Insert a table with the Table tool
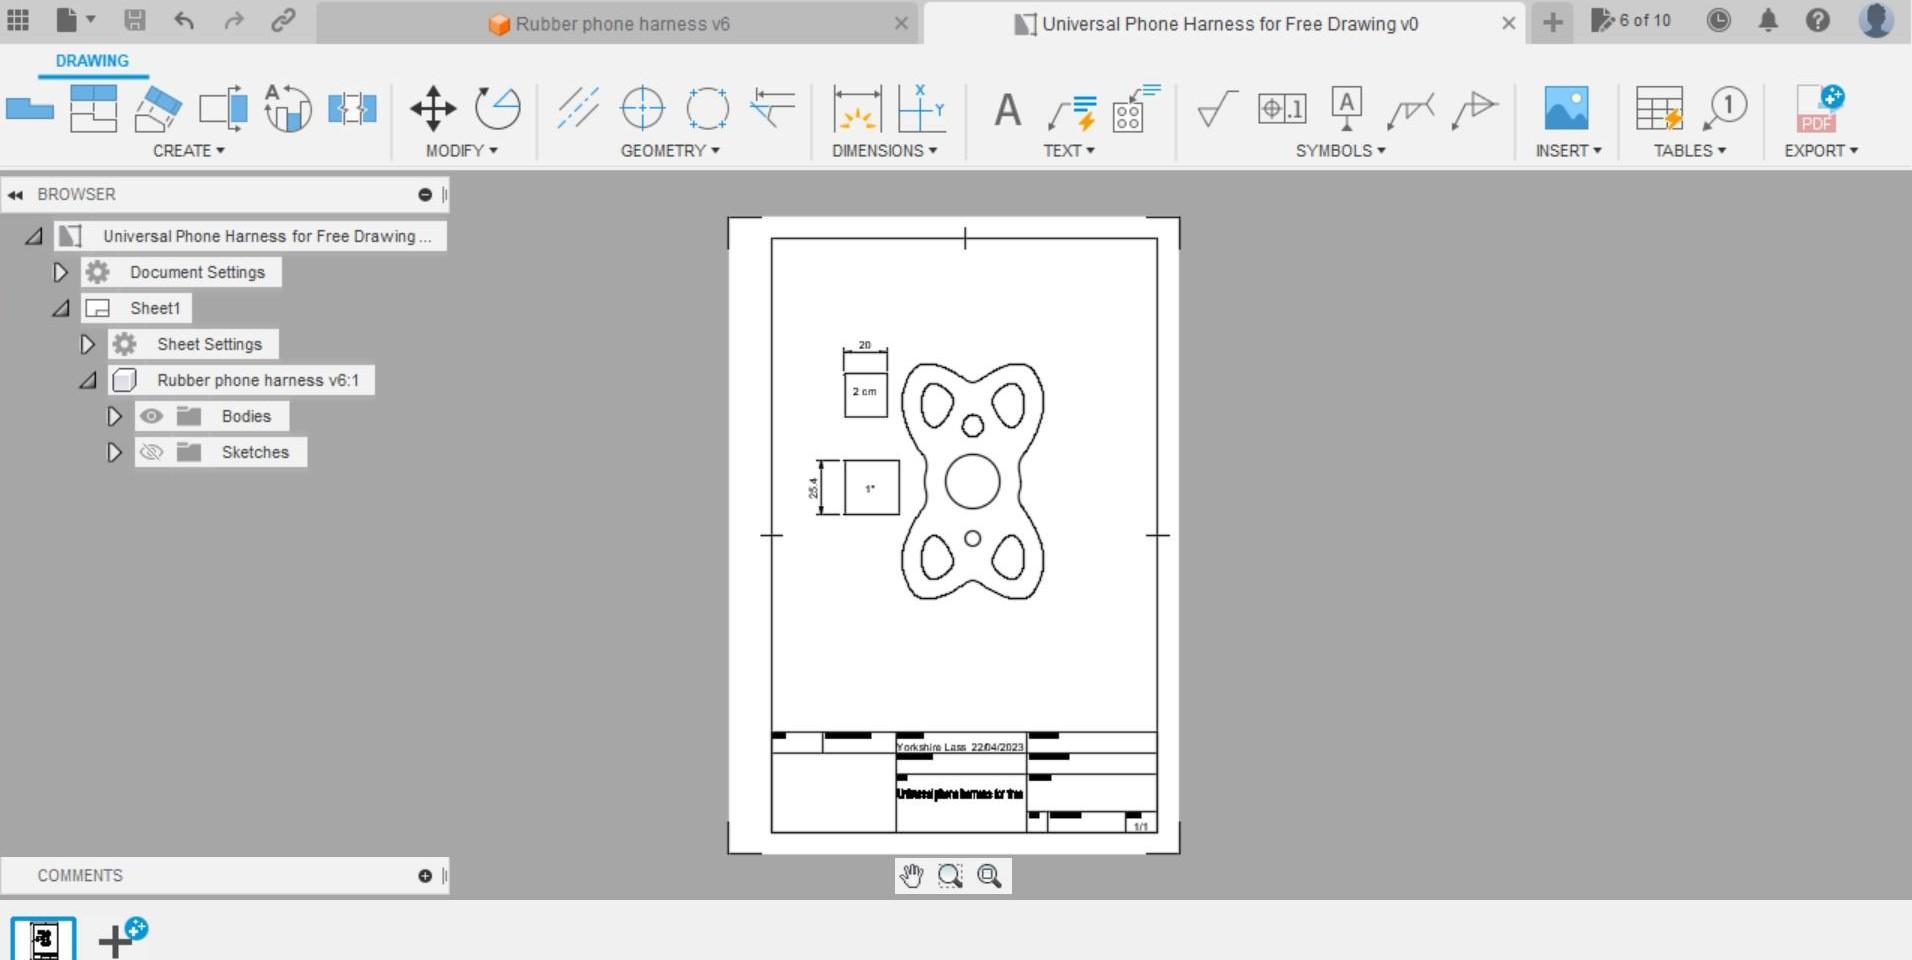 tap(1659, 108)
